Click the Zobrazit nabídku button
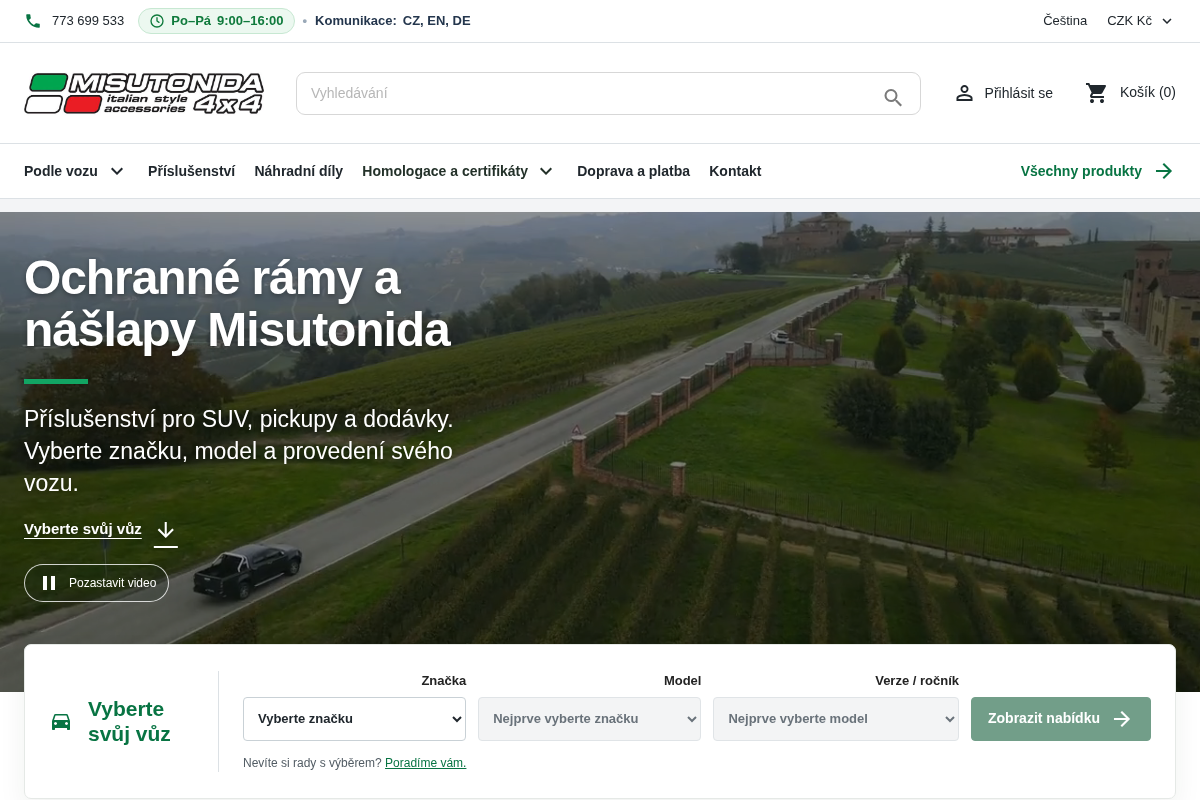 (x=1061, y=719)
